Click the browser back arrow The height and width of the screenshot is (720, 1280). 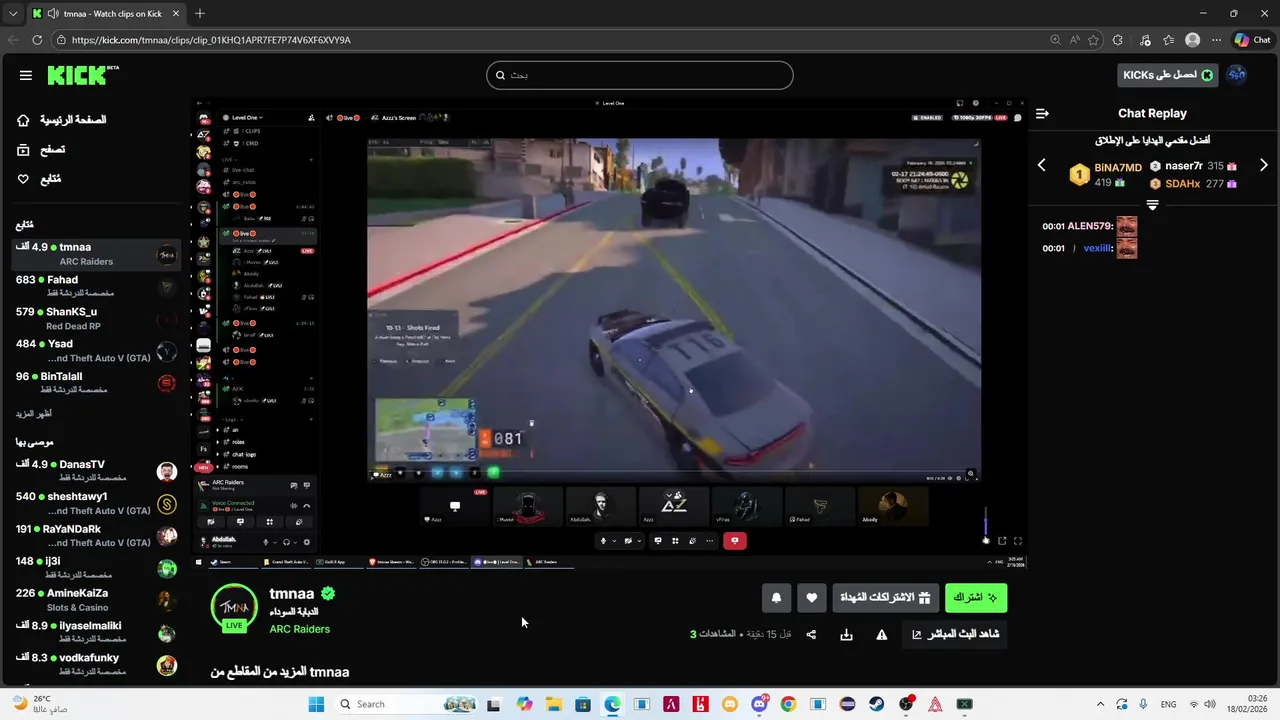pos(12,40)
